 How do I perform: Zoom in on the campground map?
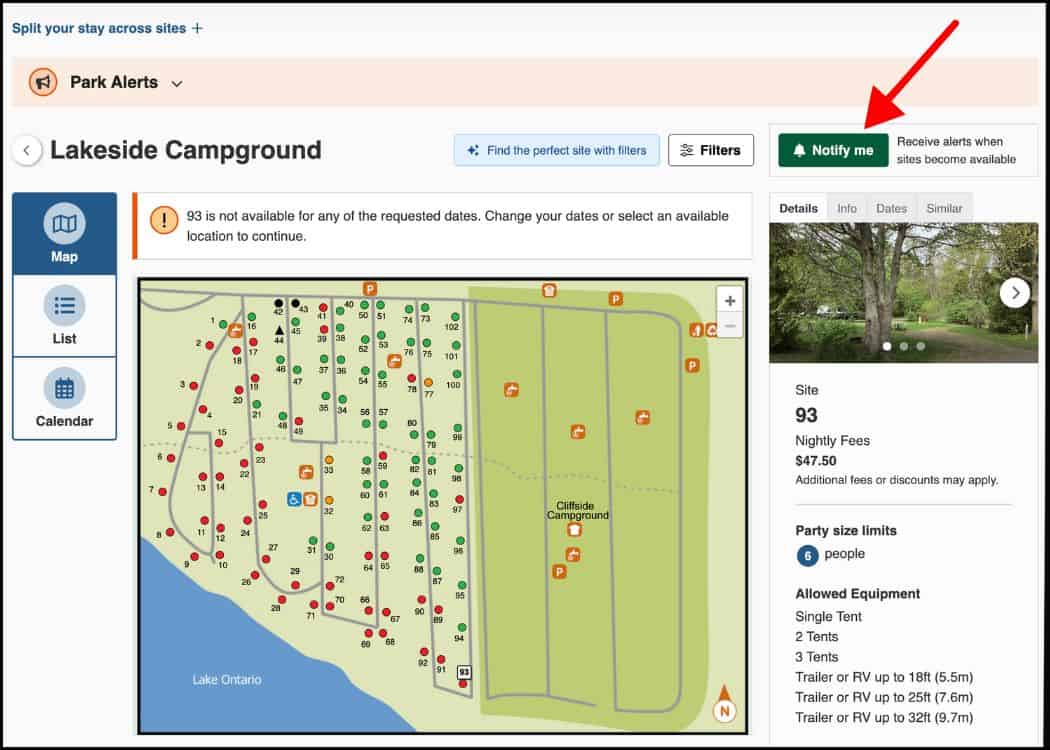(x=730, y=301)
